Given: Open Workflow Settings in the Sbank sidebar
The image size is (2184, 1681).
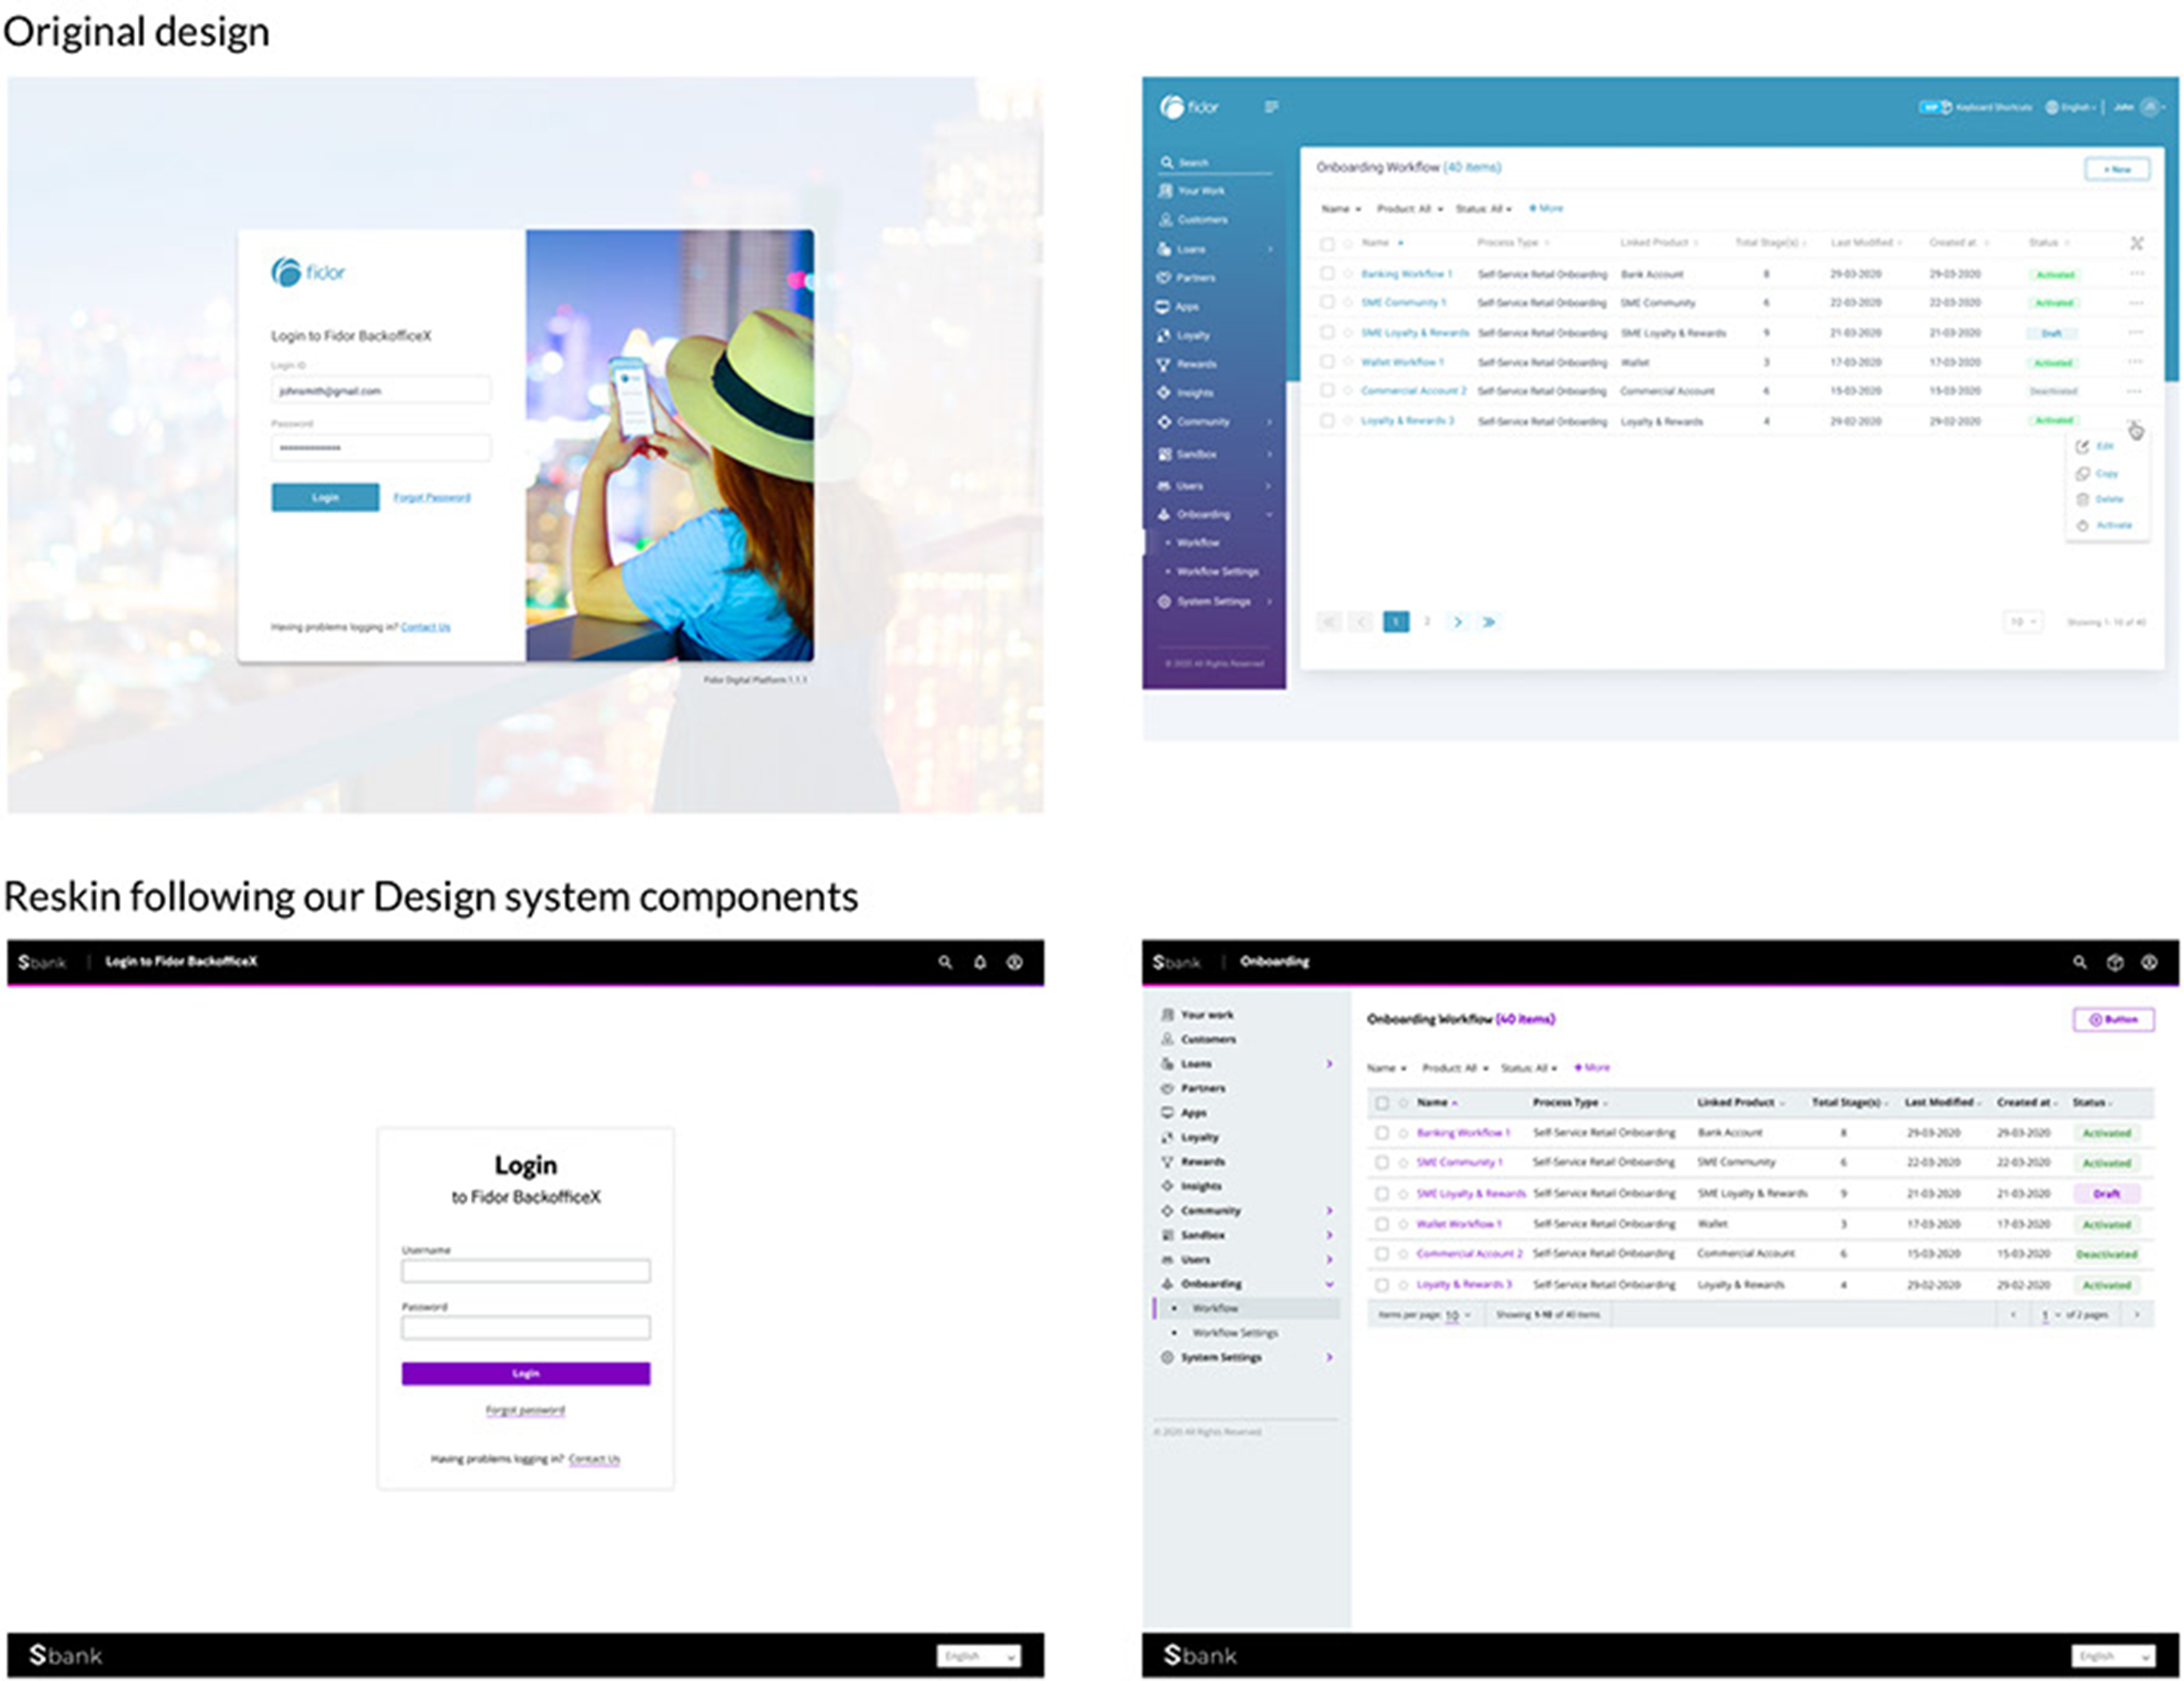Looking at the screenshot, I should click(x=1235, y=1333).
